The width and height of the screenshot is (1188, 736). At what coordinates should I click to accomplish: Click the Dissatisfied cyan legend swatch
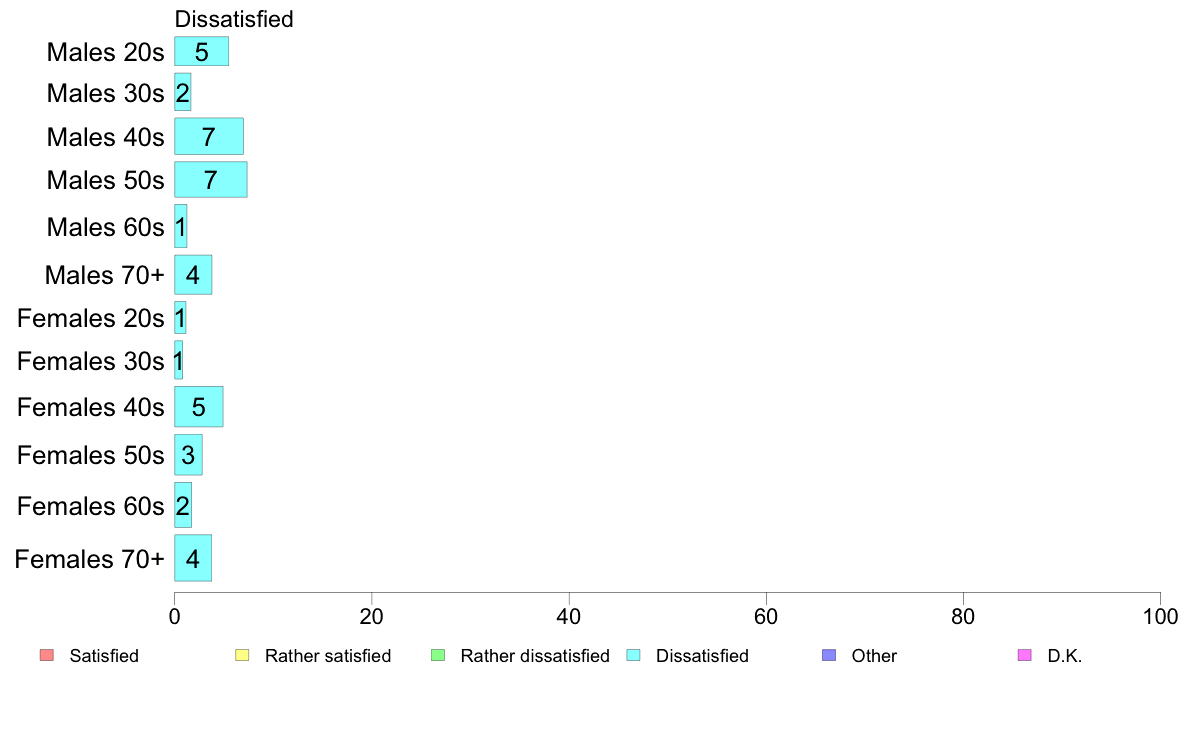coord(633,655)
